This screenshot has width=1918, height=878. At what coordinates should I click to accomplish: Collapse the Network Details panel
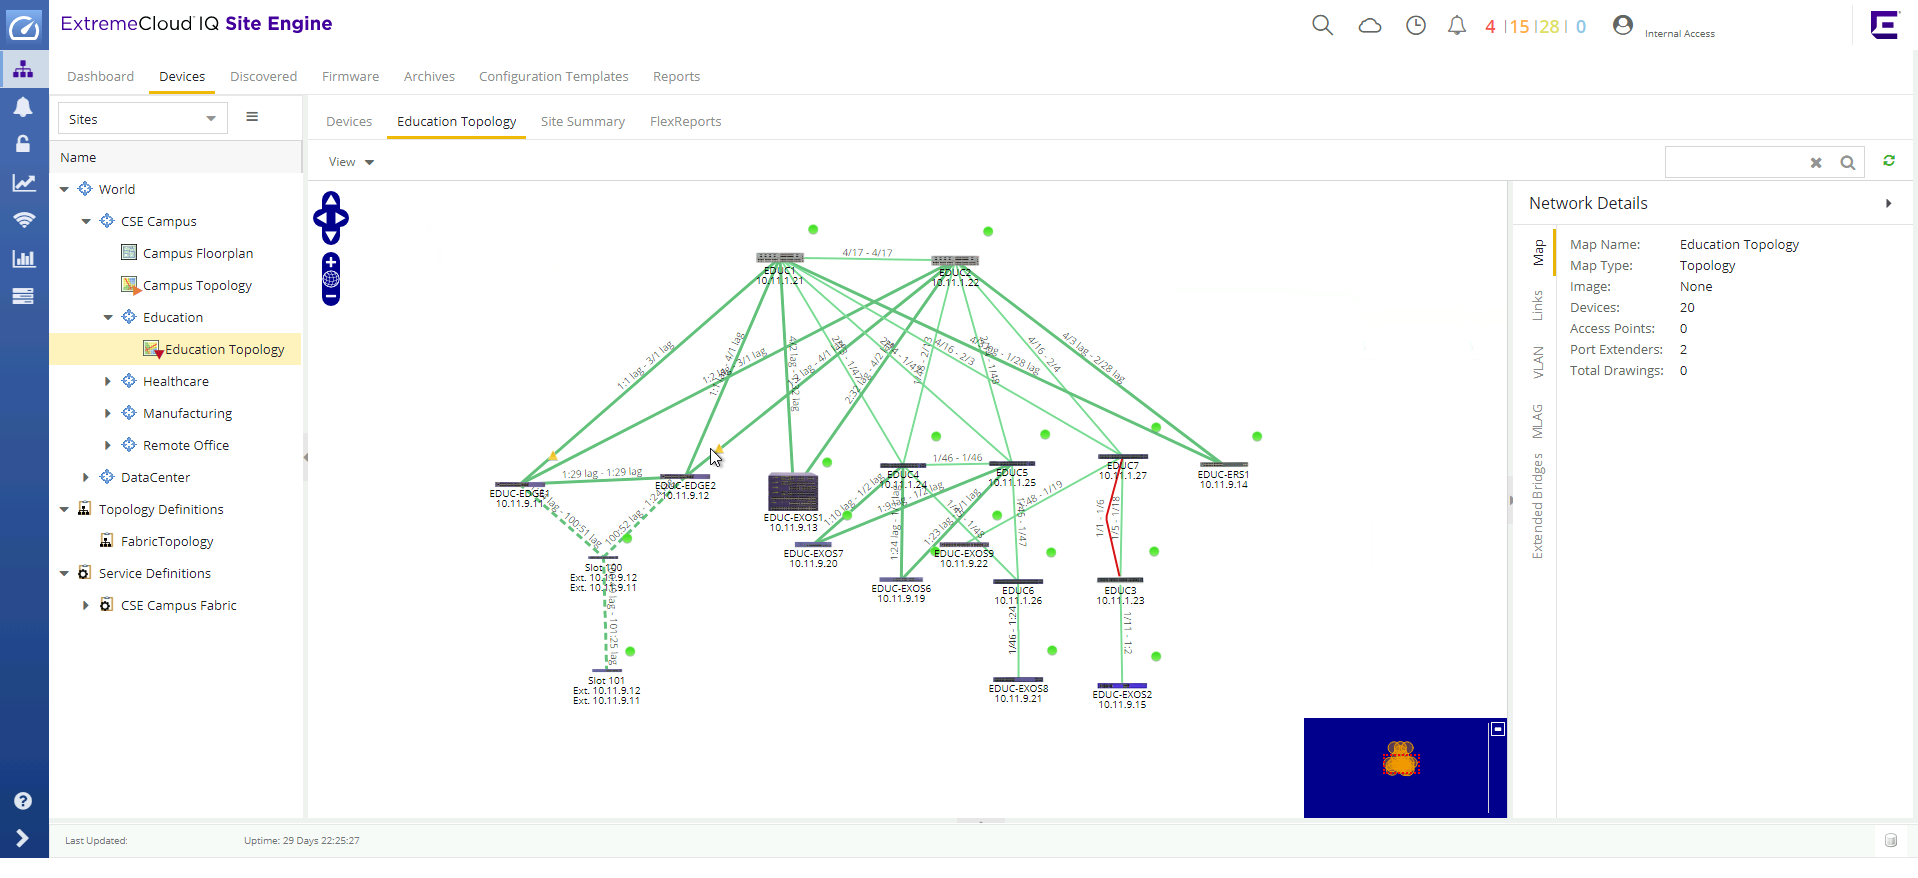[1888, 204]
